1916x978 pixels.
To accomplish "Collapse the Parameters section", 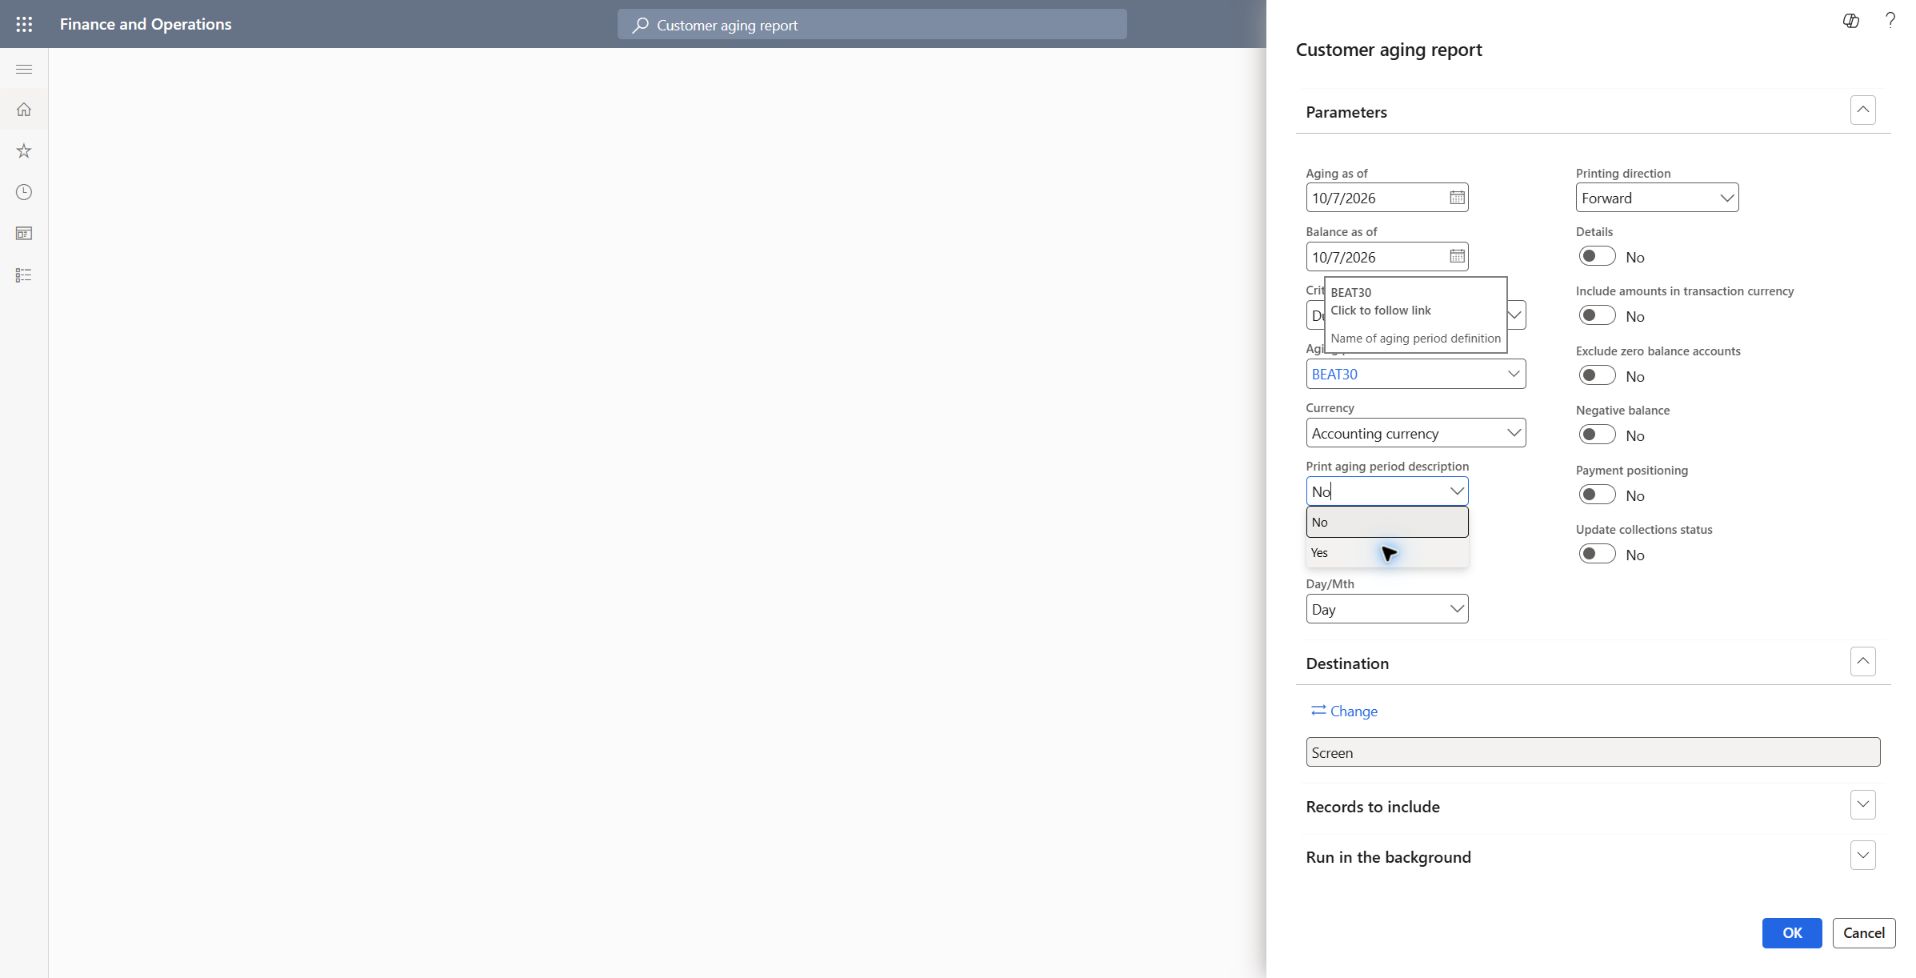I will point(1862,110).
